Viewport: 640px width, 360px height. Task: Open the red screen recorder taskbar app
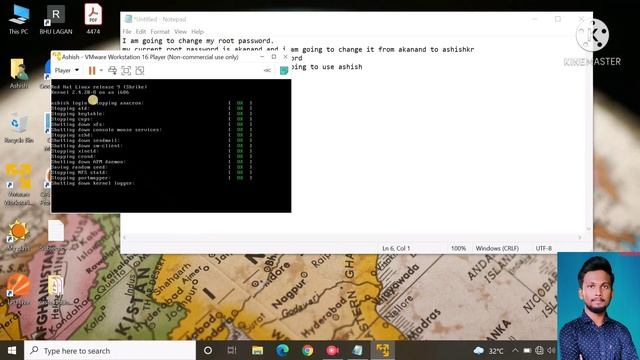pos(332,351)
